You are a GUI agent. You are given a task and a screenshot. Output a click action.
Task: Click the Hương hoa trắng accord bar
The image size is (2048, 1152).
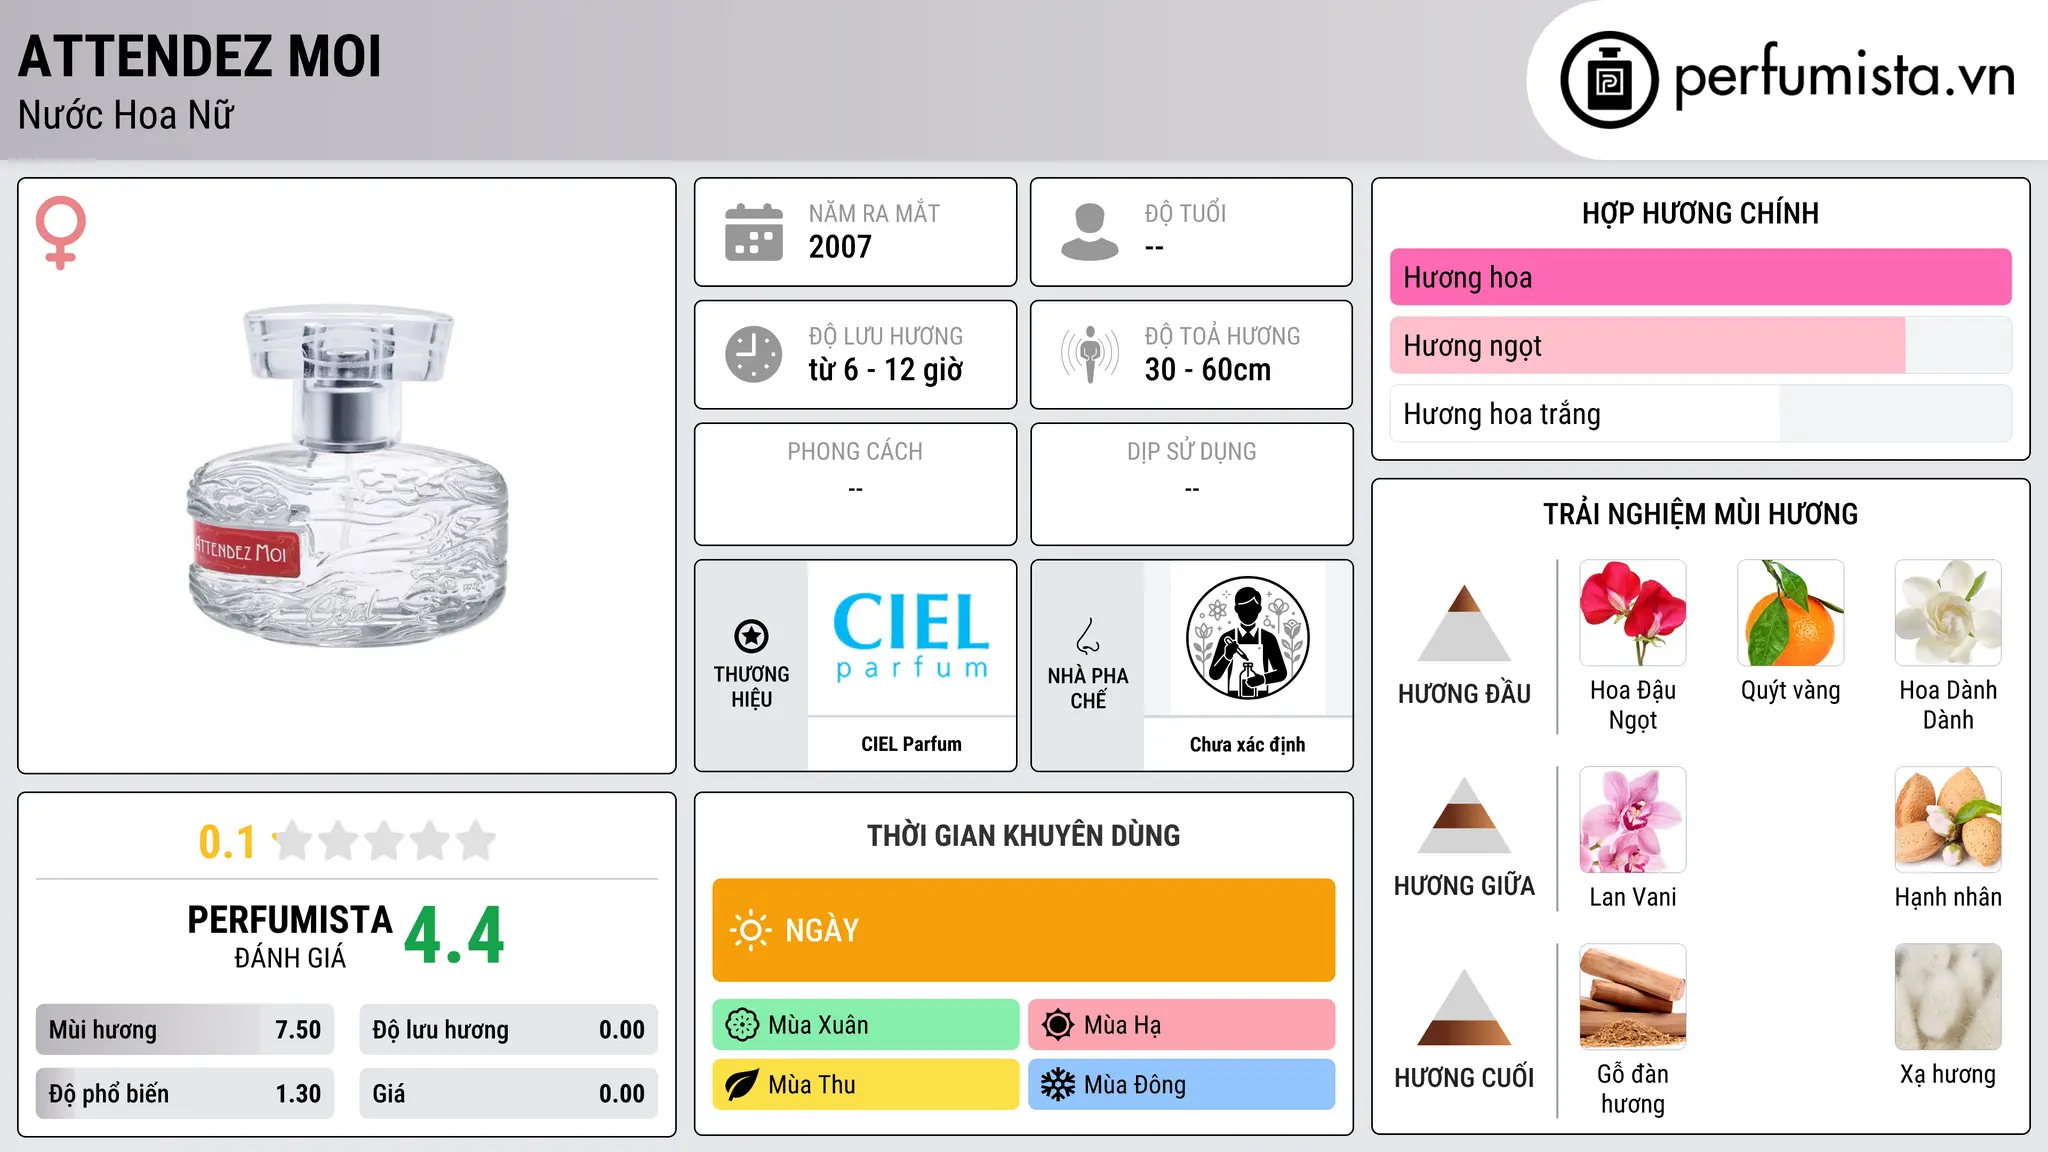[x=1700, y=413]
